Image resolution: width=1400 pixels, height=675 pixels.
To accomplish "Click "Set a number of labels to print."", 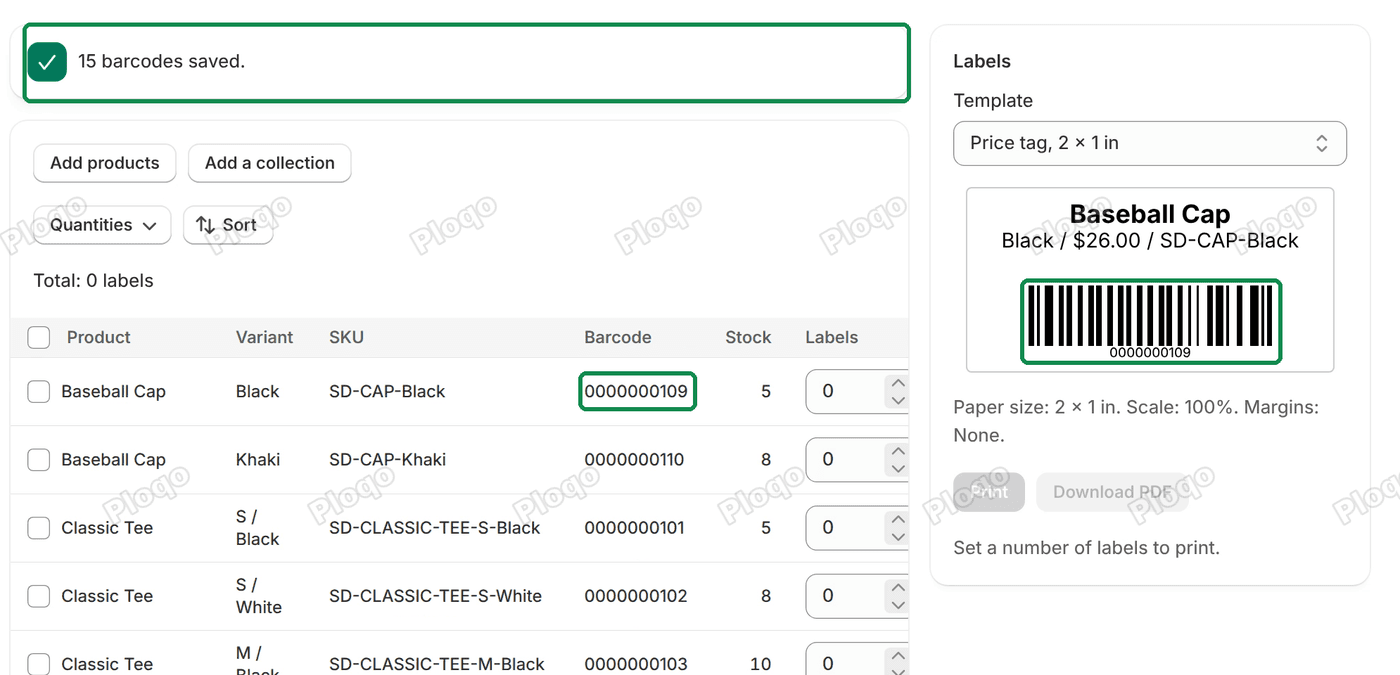I will (x=1087, y=548).
